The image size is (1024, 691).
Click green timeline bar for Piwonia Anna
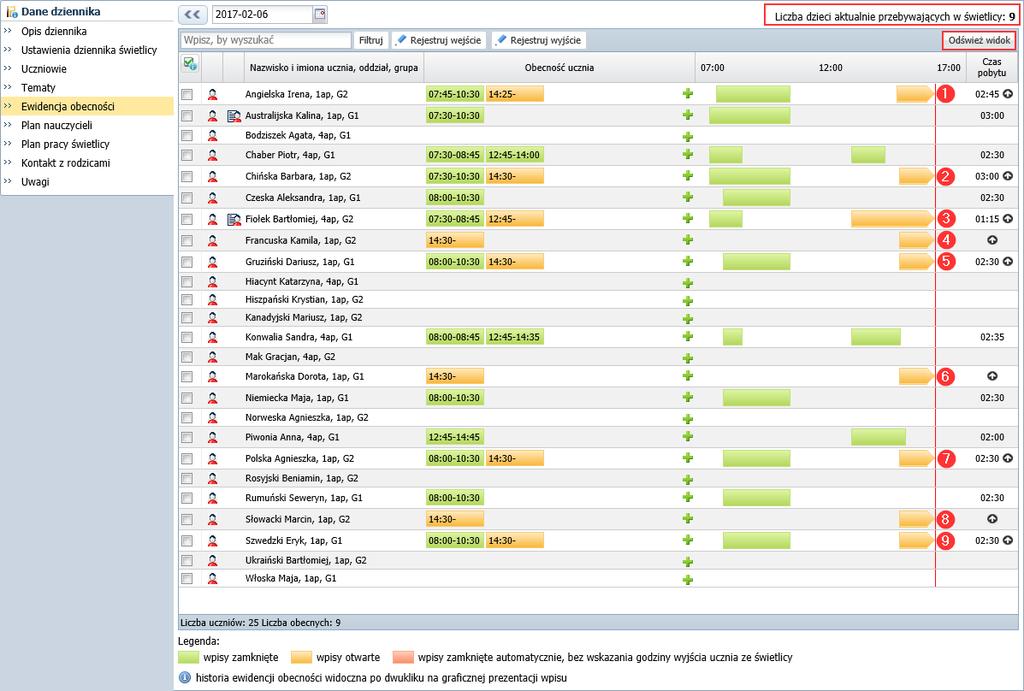click(x=878, y=437)
